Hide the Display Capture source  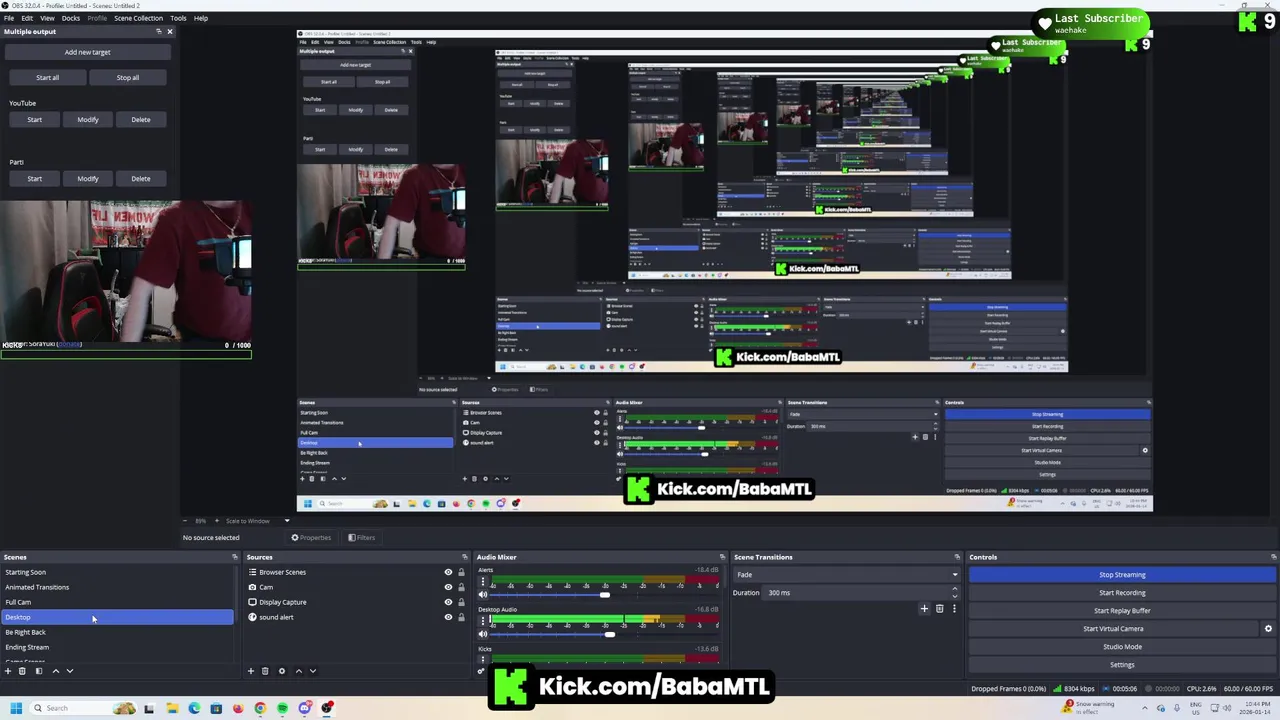448,602
